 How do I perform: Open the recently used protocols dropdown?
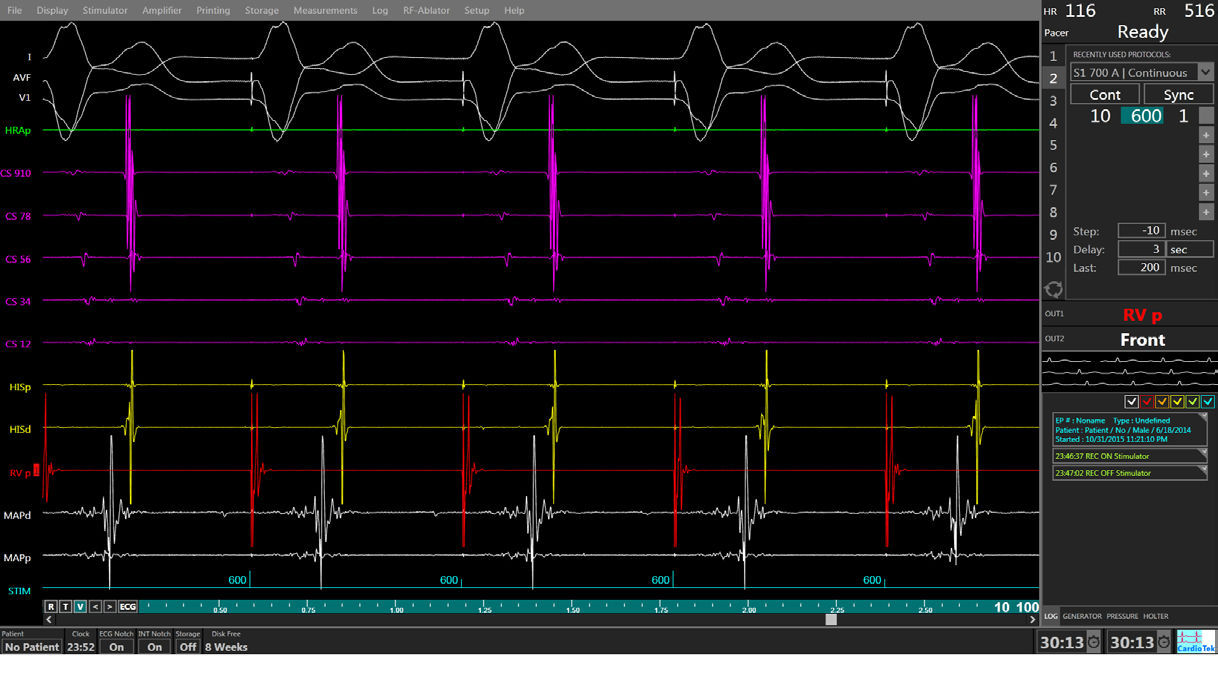(1205, 72)
